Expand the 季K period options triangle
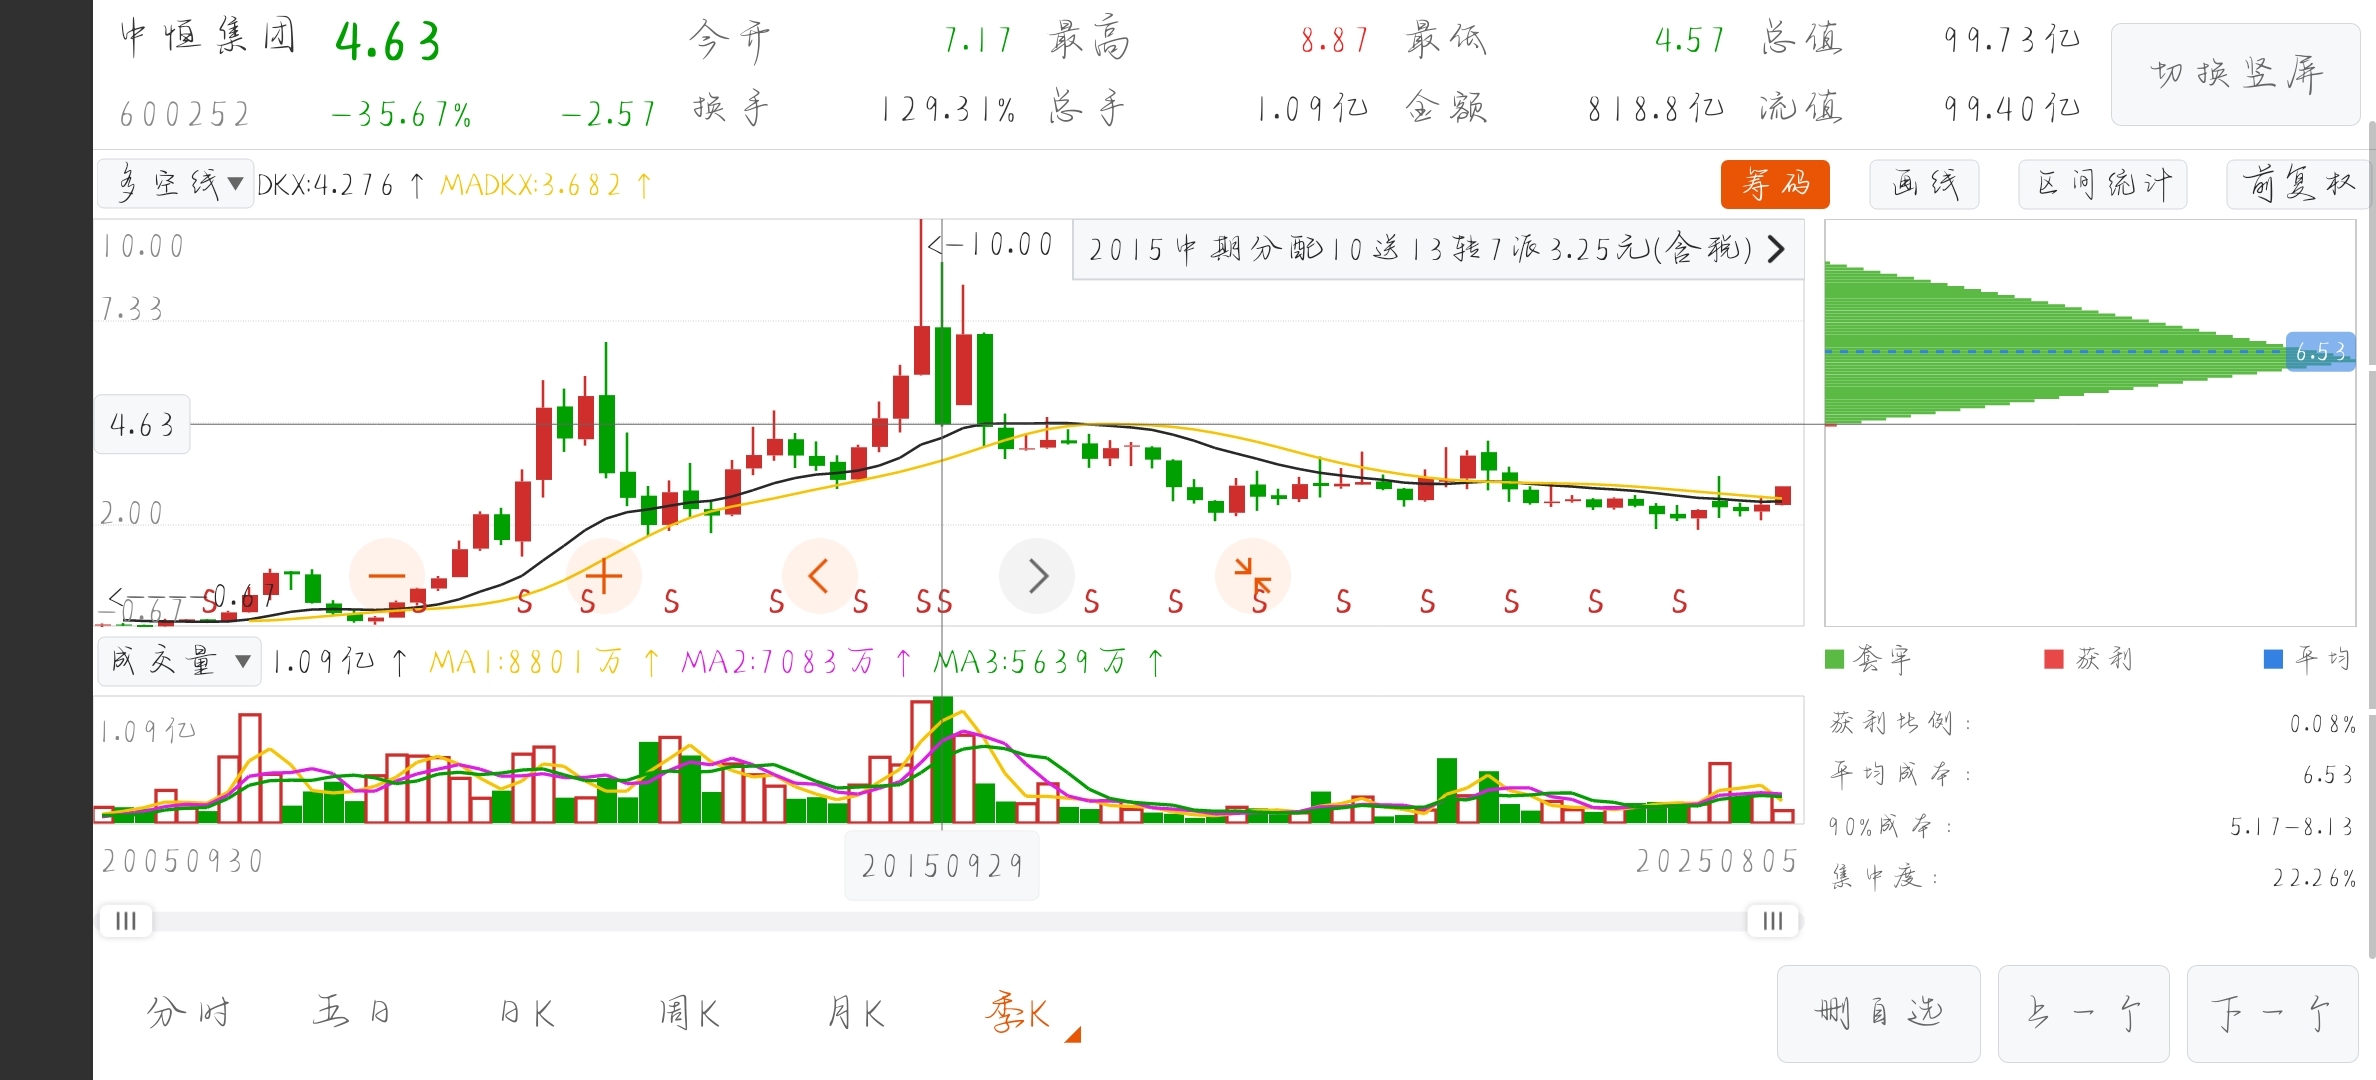2376x1080 pixels. coord(1073,1035)
